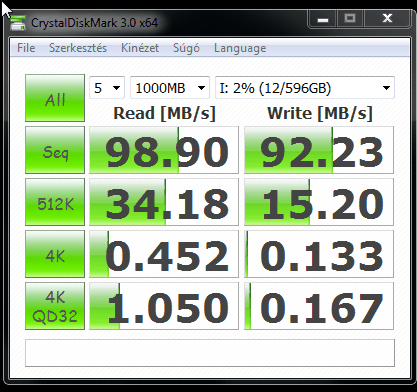Open the Kinézet menu
Screen dimensions: 417x392
[x=140, y=48]
